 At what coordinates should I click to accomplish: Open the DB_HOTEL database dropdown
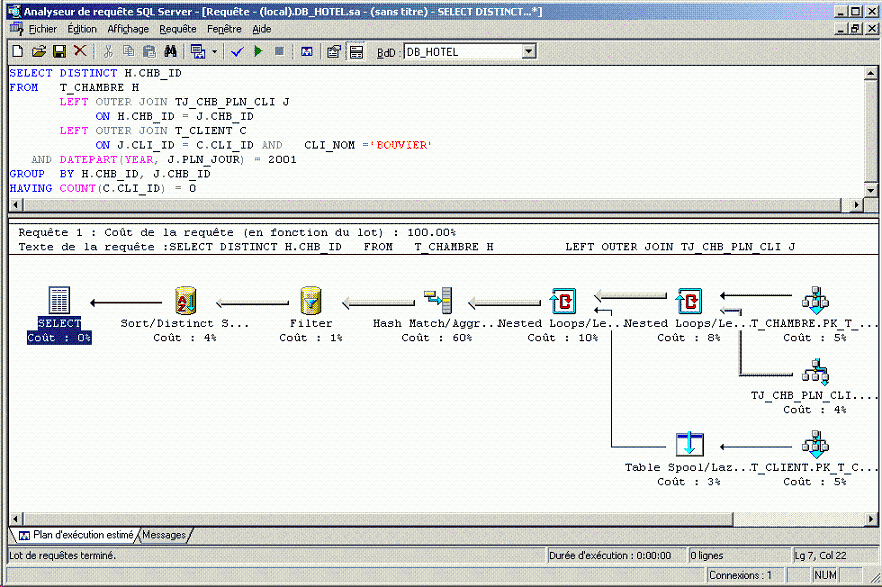click(x=529, y=51)
